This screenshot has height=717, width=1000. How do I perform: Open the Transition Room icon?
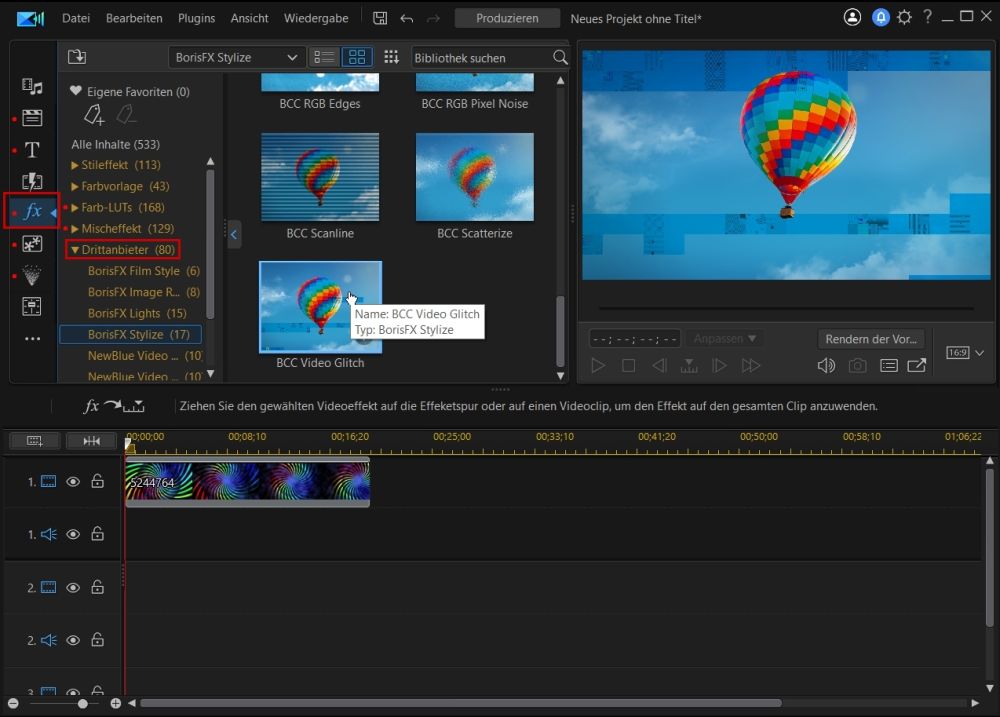32,181
